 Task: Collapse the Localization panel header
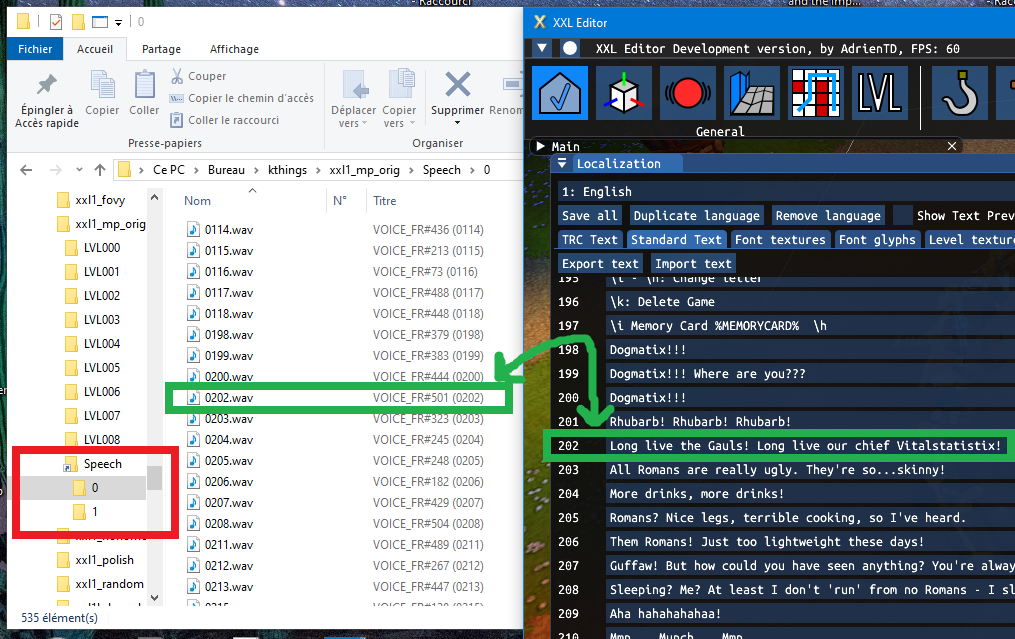(x=562, y=164)
